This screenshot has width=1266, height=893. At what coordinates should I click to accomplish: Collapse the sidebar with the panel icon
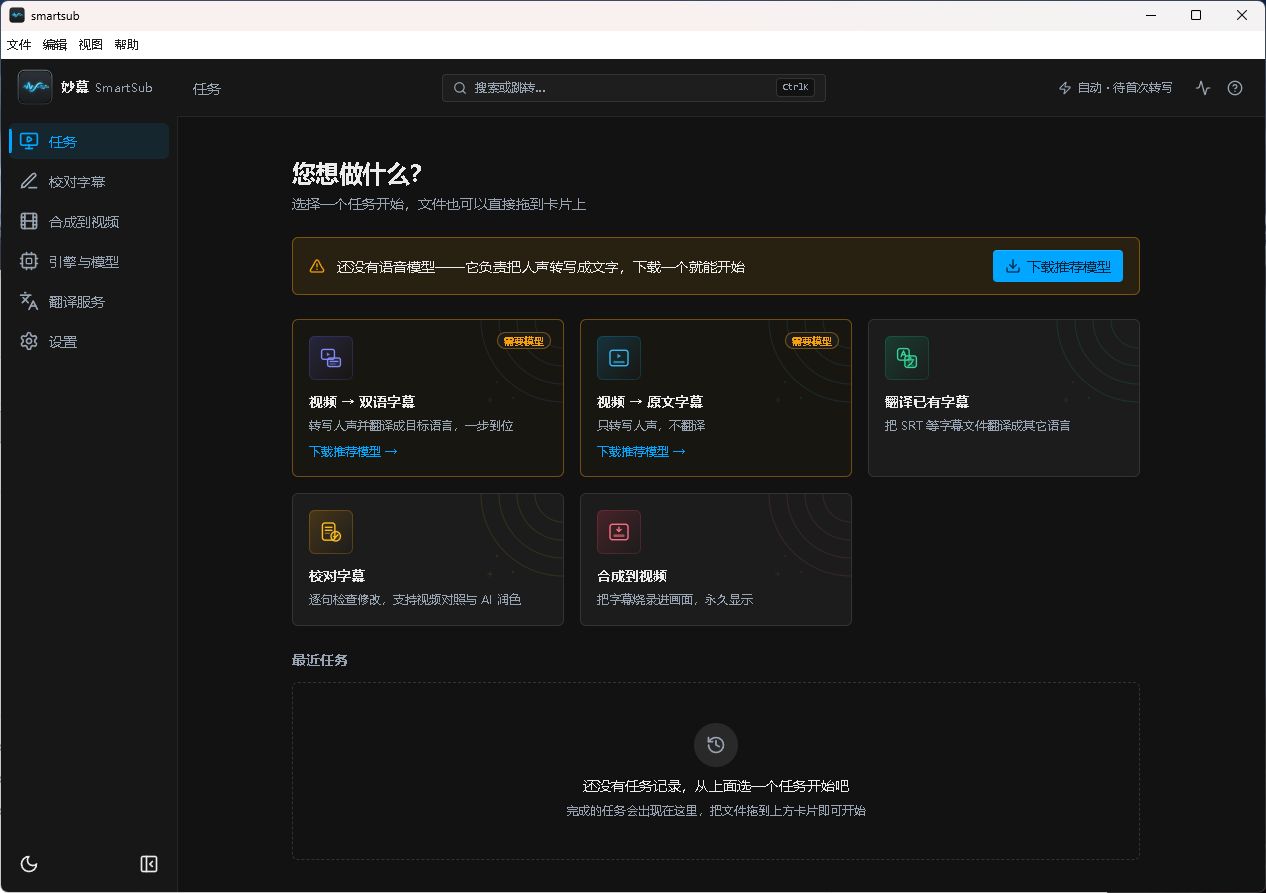click(149, 864)
